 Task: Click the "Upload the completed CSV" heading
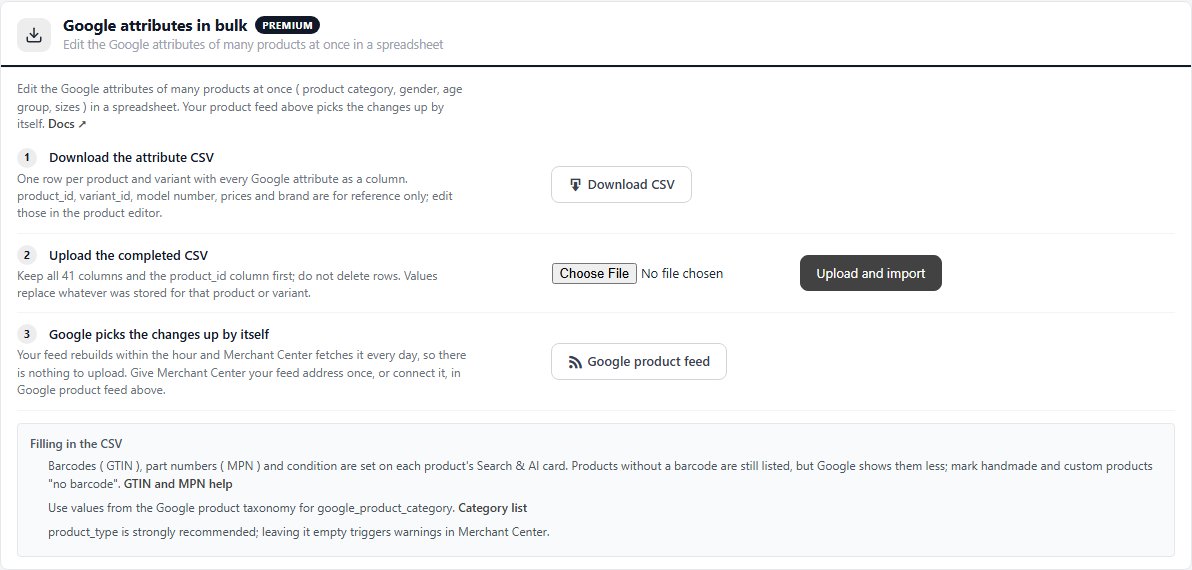click(x=128, y=256)
